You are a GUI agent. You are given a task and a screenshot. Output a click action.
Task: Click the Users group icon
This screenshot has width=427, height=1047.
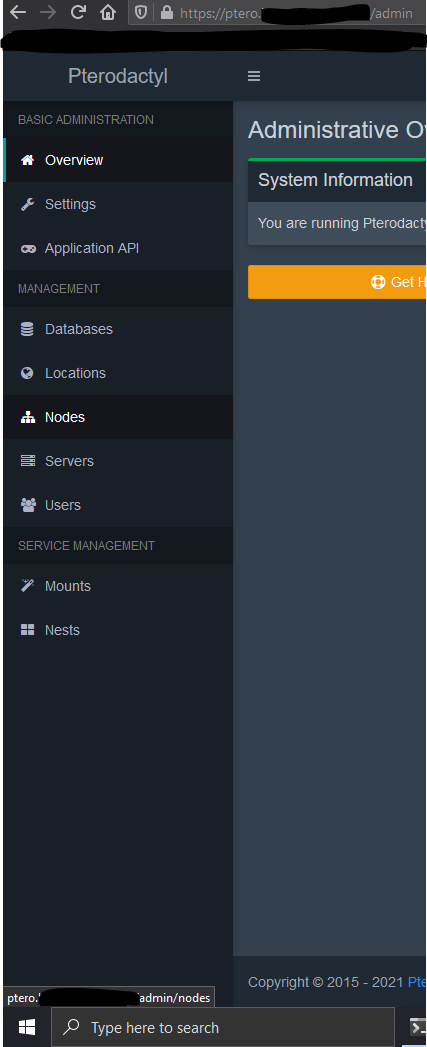pyautogui.click(x=27, y=505)
